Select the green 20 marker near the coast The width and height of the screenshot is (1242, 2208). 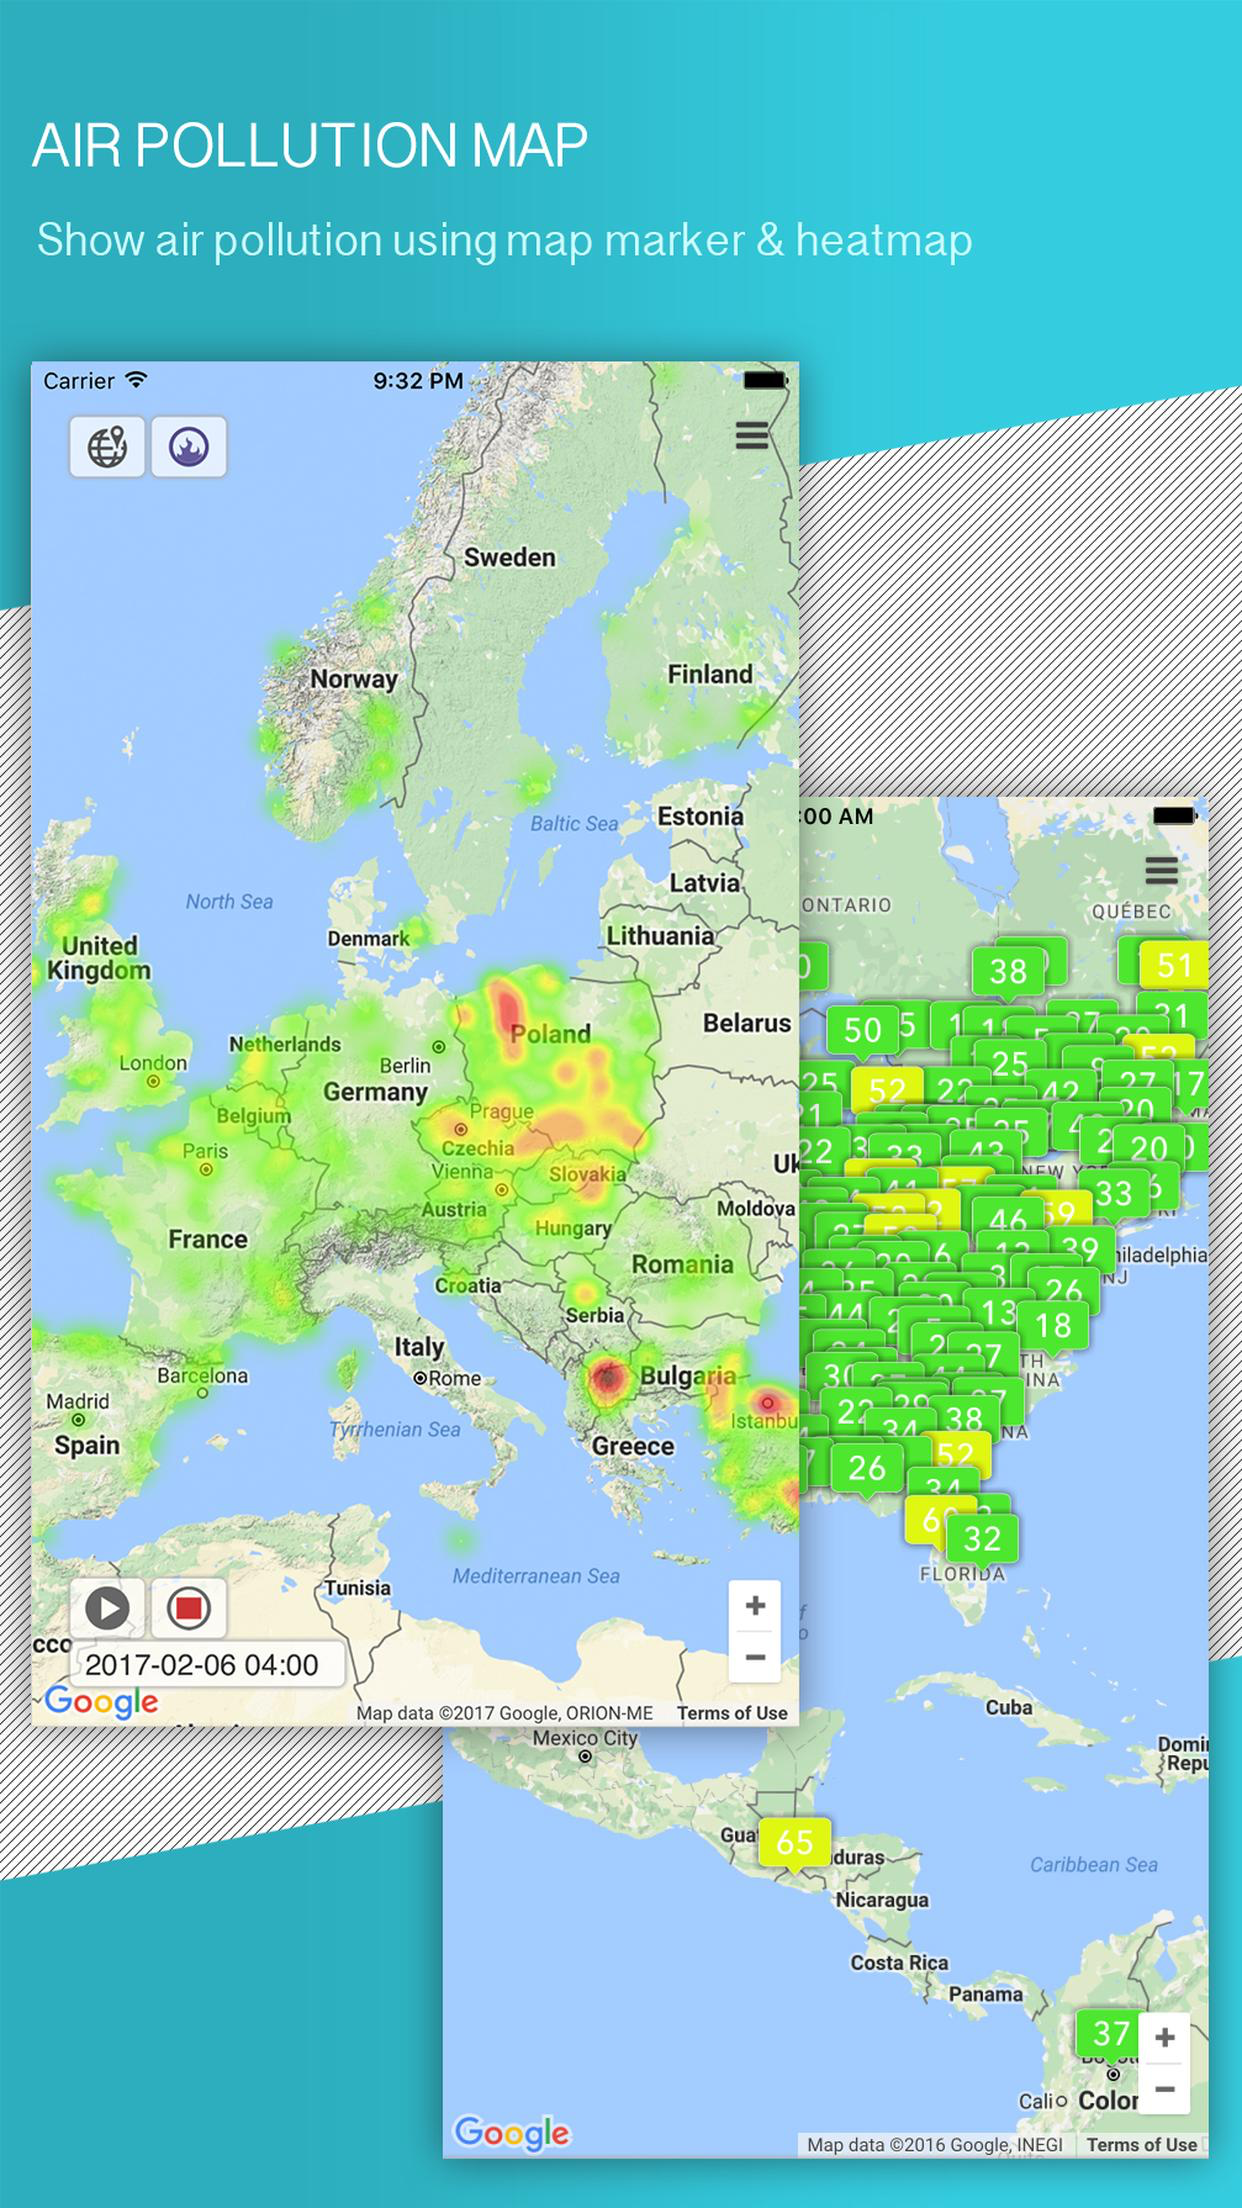point(1149,1148)
